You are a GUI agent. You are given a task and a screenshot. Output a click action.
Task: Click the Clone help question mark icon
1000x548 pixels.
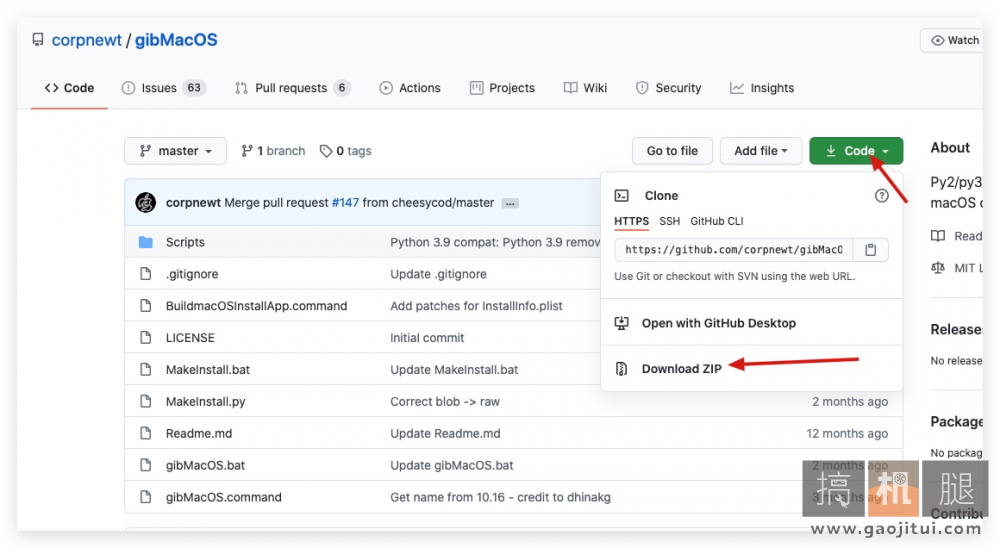(x=881, y=196)
